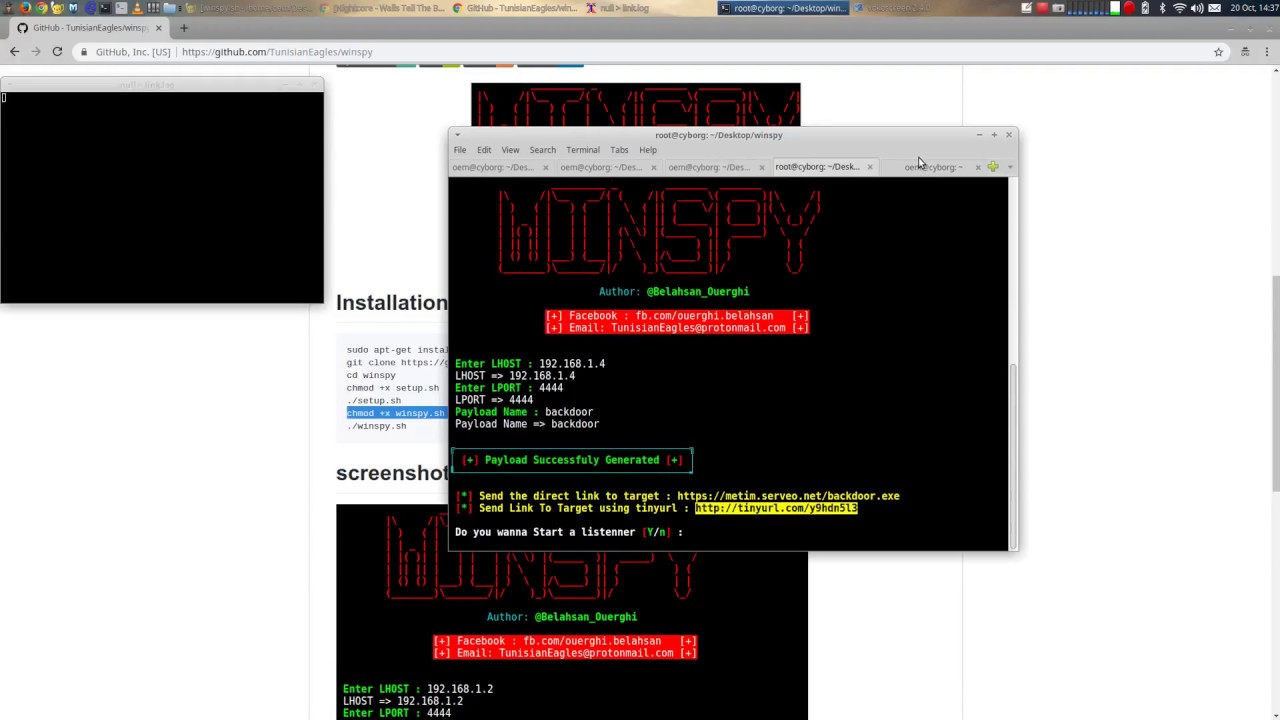Bookmark this page with the star icon

click(x=1218, y=52)
